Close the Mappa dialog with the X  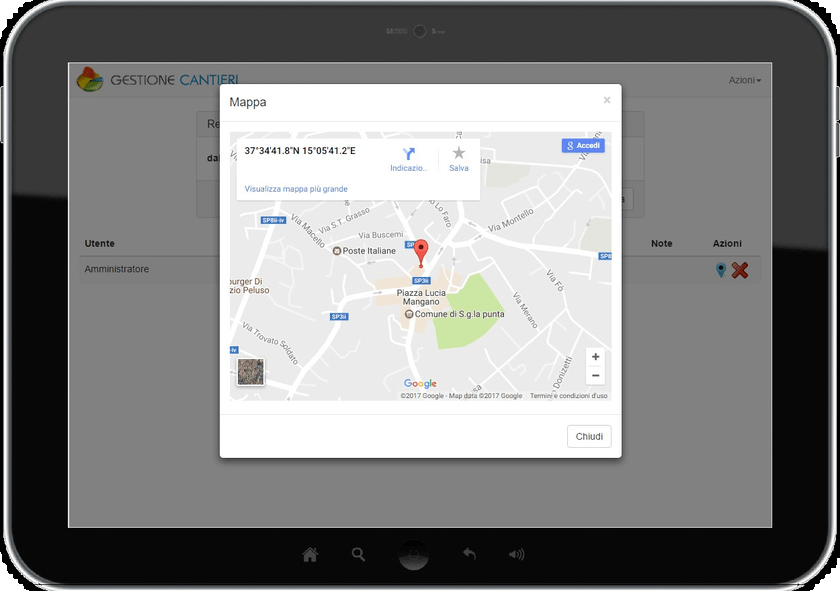point(606,100)
